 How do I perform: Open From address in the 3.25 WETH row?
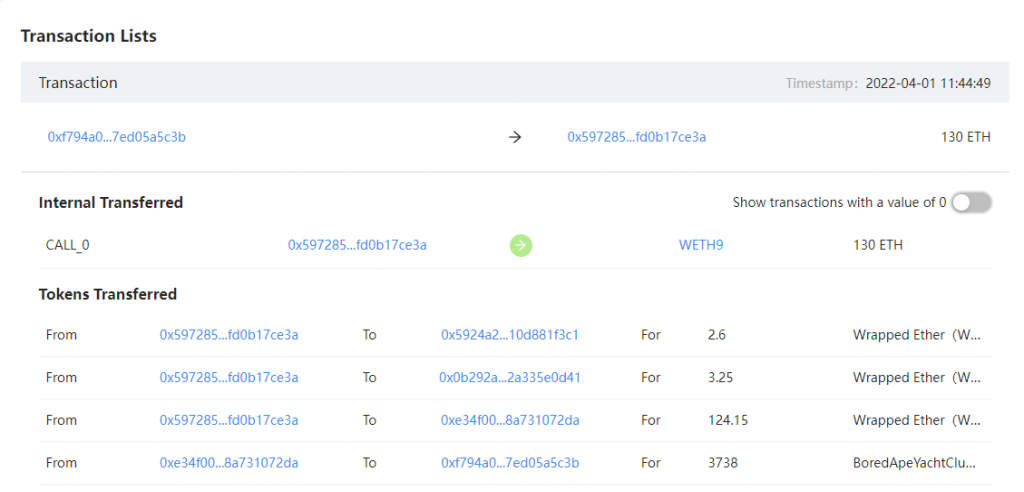[229, 378]
